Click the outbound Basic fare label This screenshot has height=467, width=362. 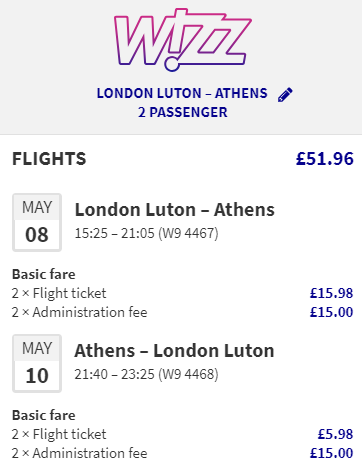click(44, 274)
